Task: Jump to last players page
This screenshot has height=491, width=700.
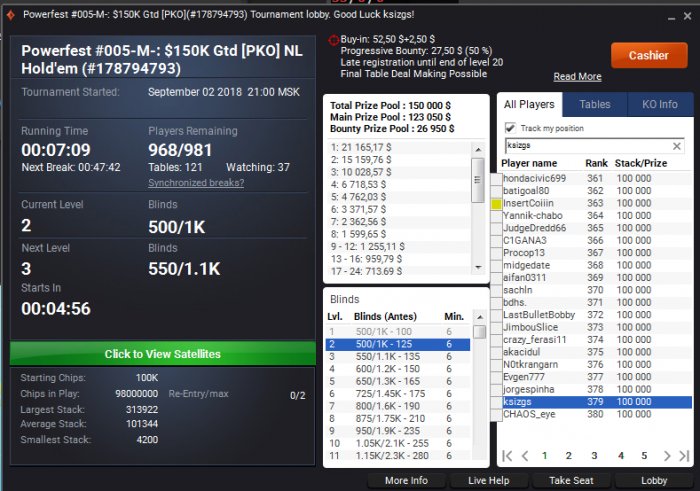Action: pyautogui.click(x=684, y=456)
